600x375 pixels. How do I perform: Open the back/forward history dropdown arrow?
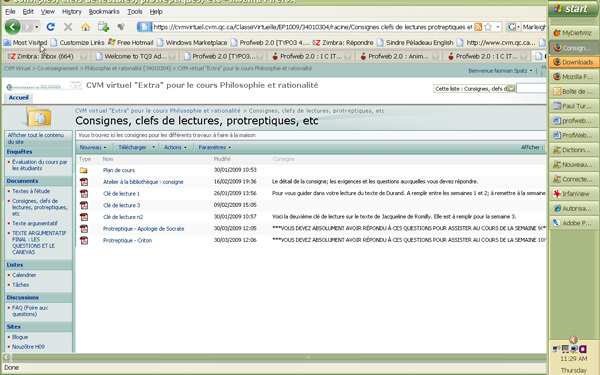point(37,27)
